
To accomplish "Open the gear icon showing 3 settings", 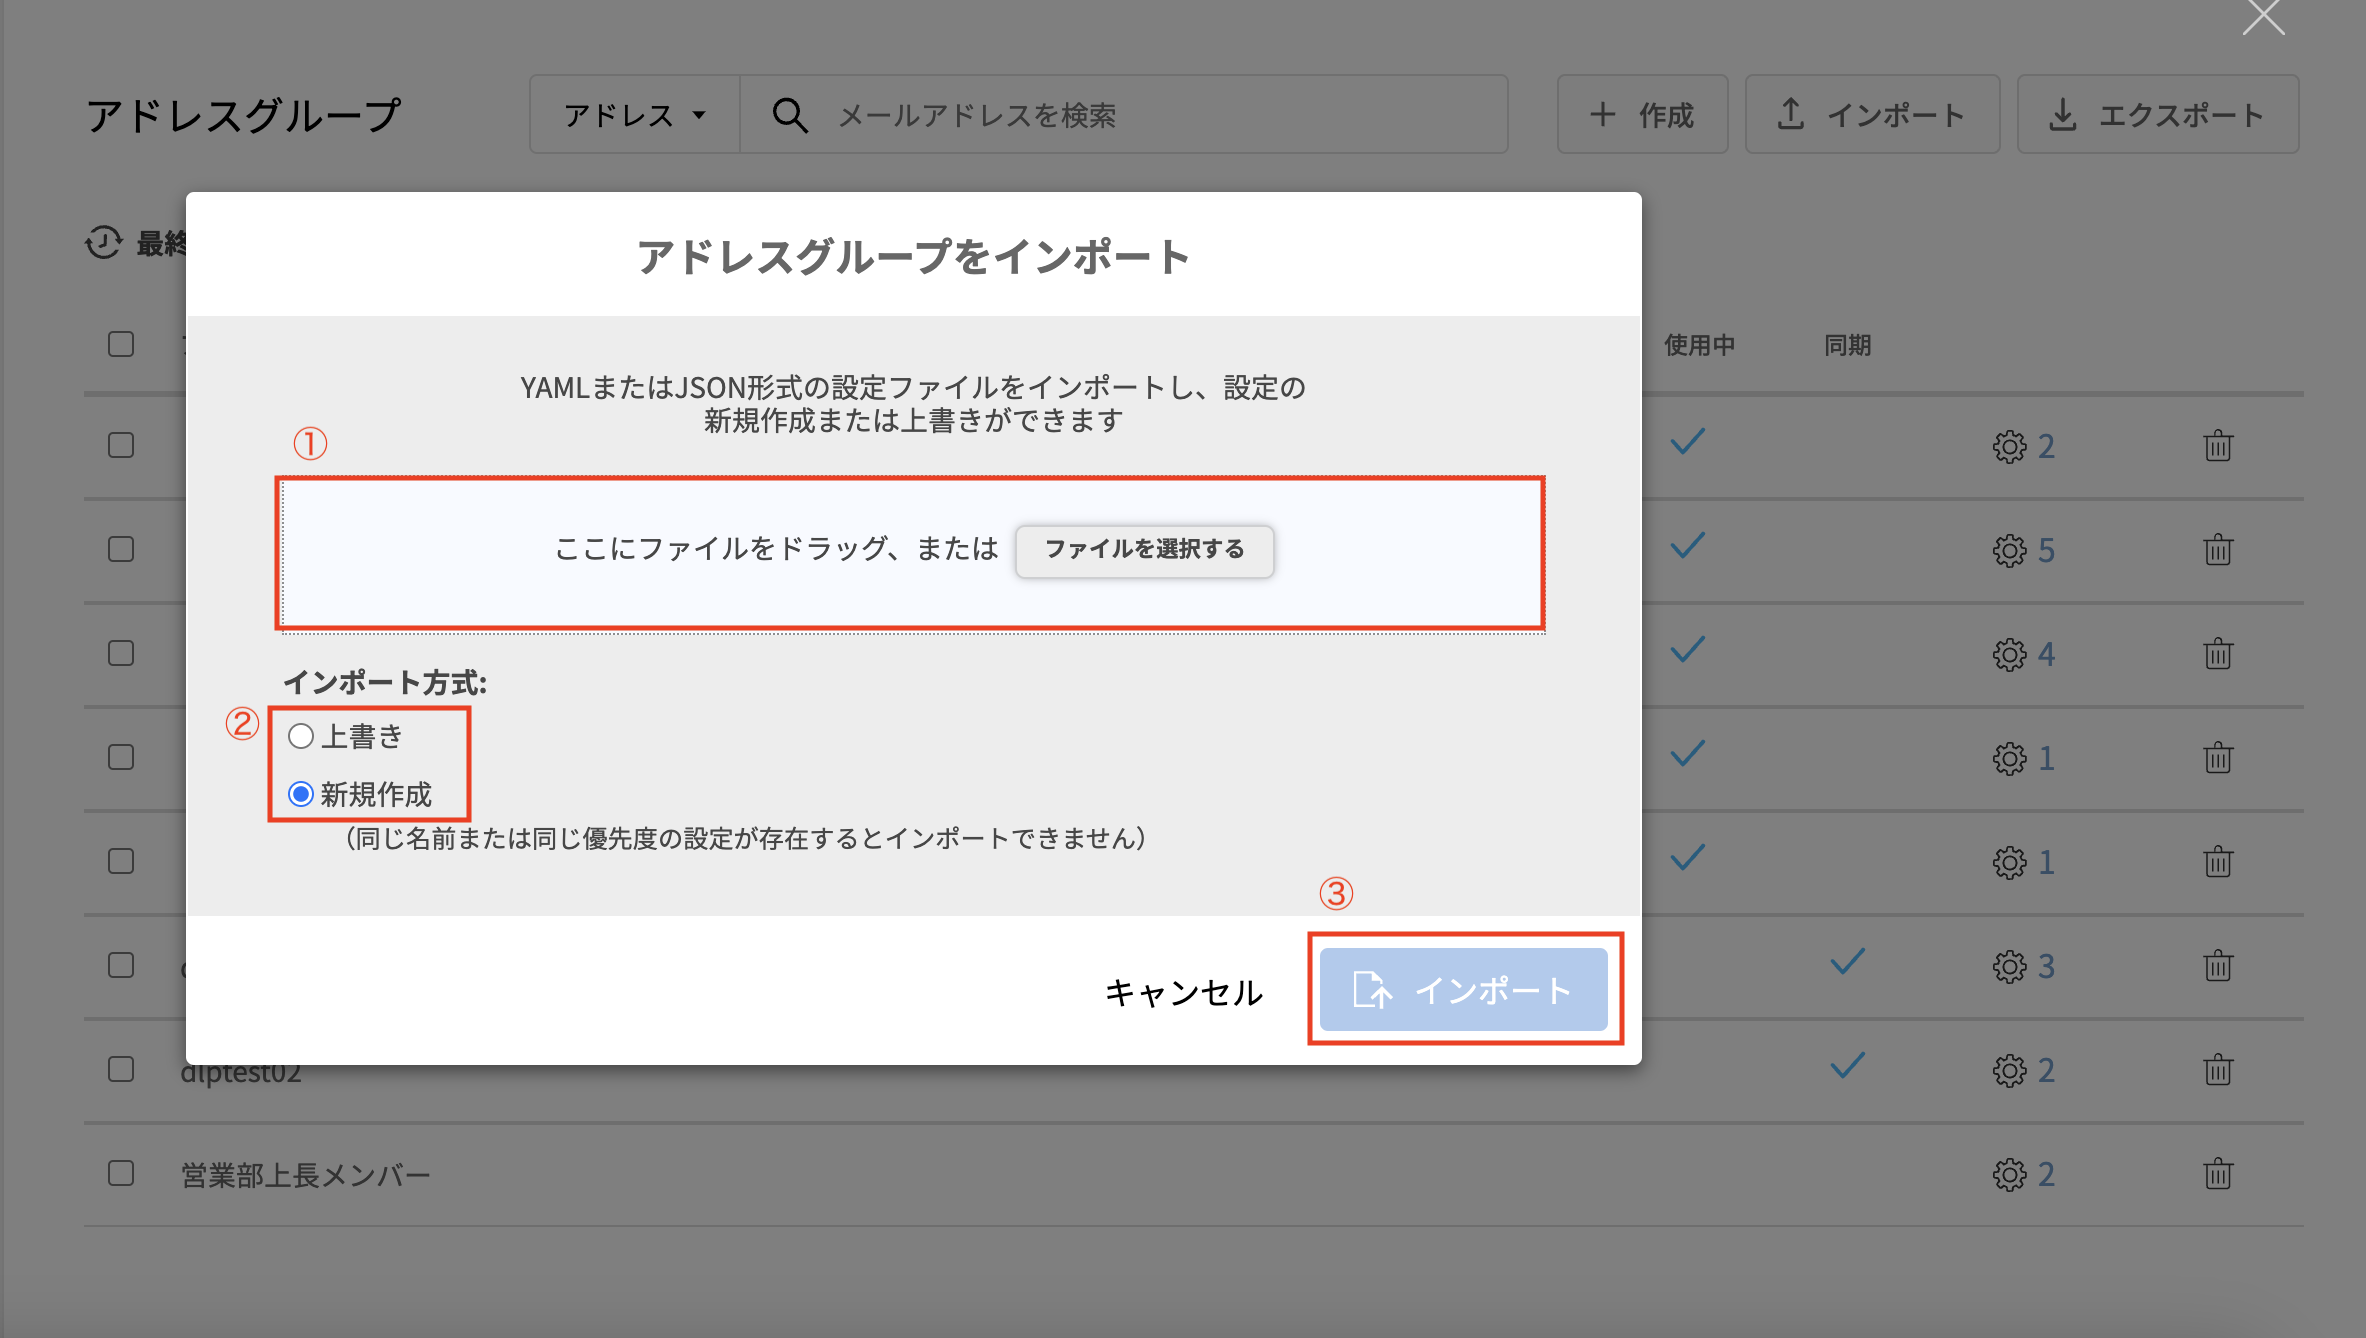I will click(2009, 966).
